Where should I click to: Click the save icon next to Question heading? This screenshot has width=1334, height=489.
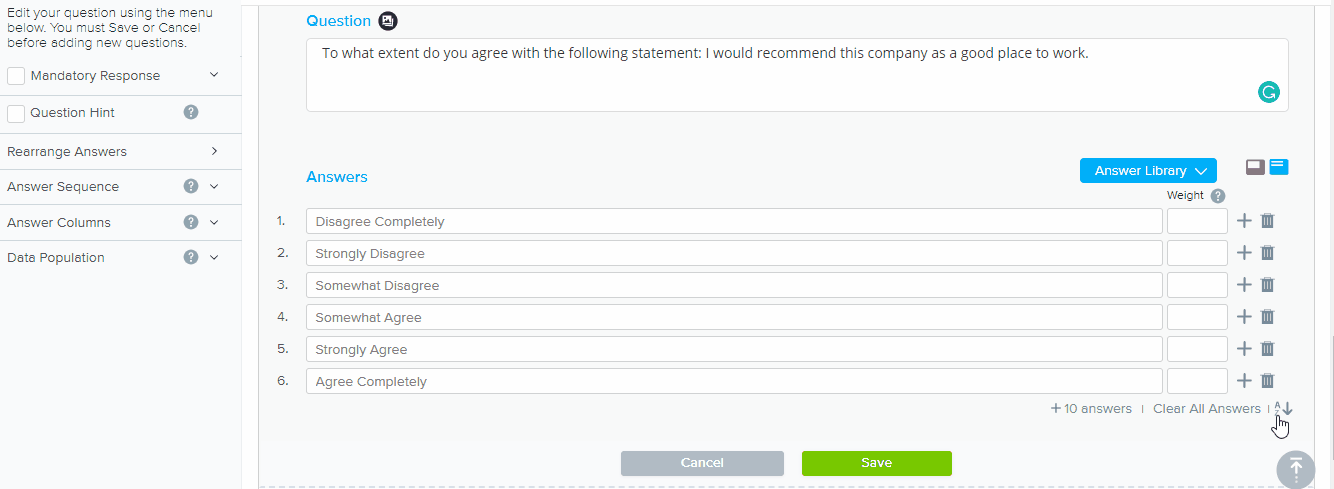point(388,21)
